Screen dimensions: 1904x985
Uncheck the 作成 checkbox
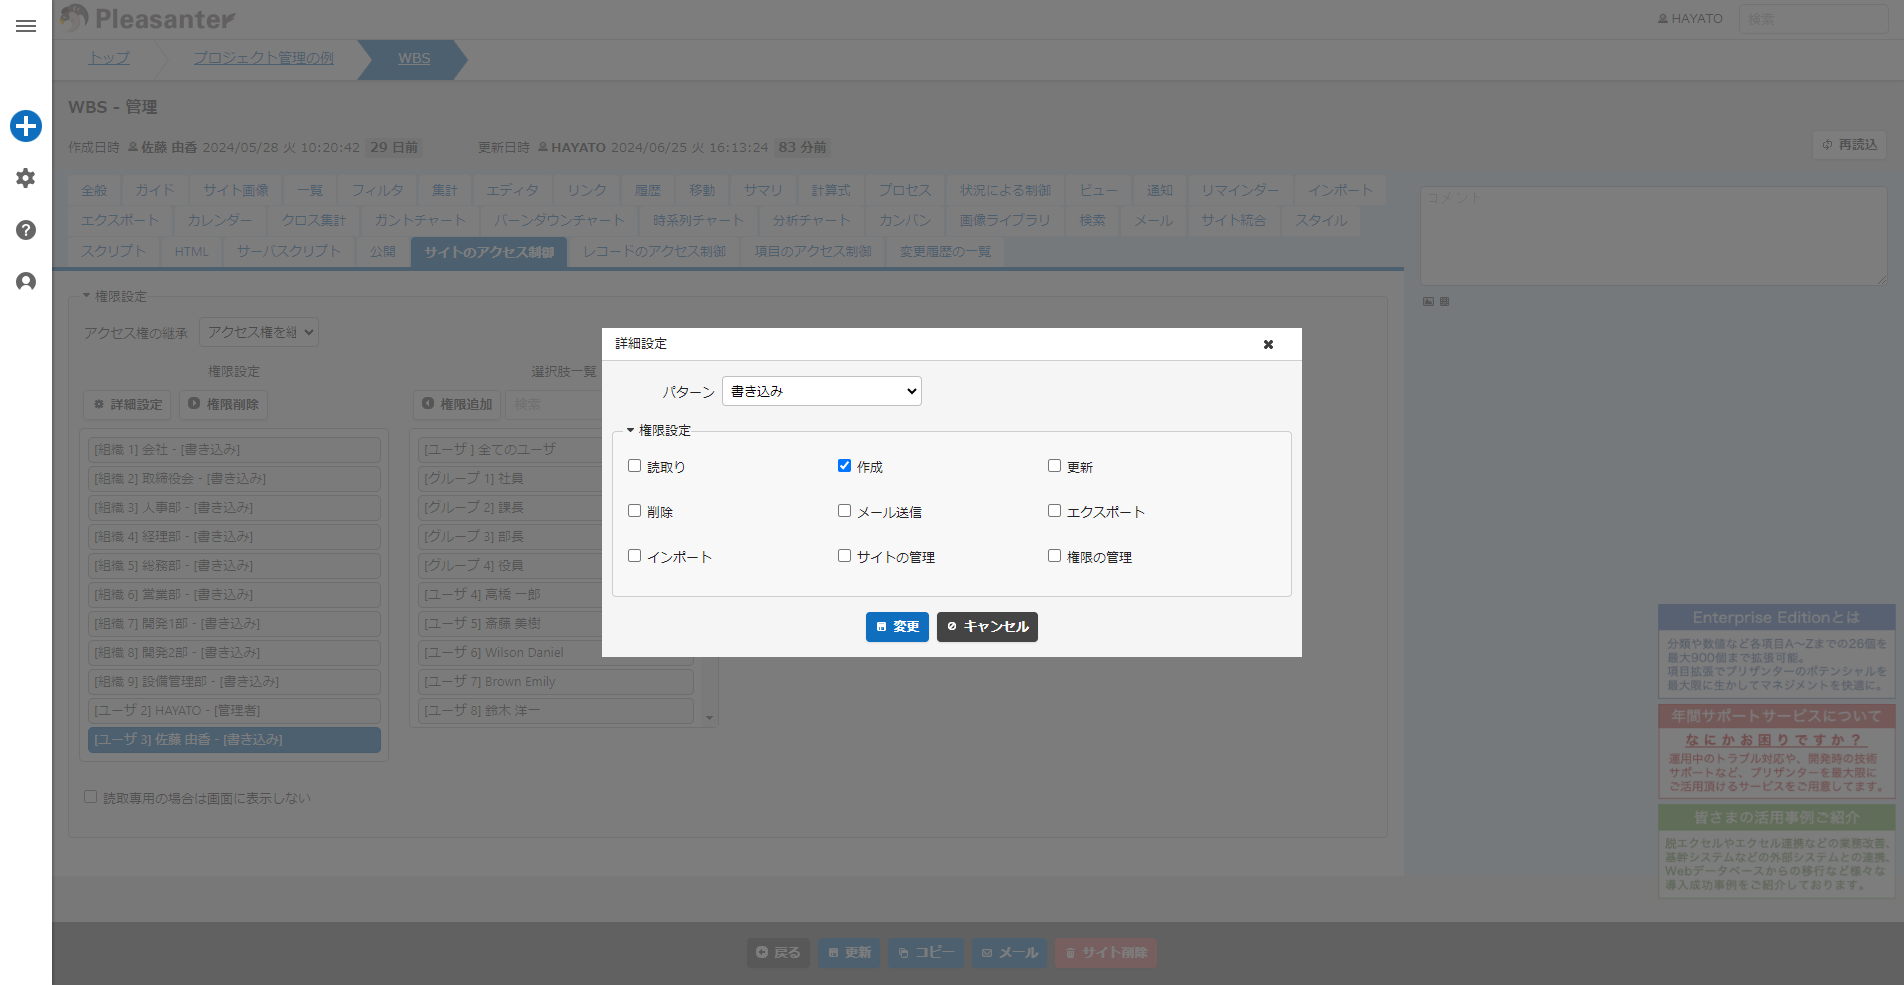[x=844, y=466]
